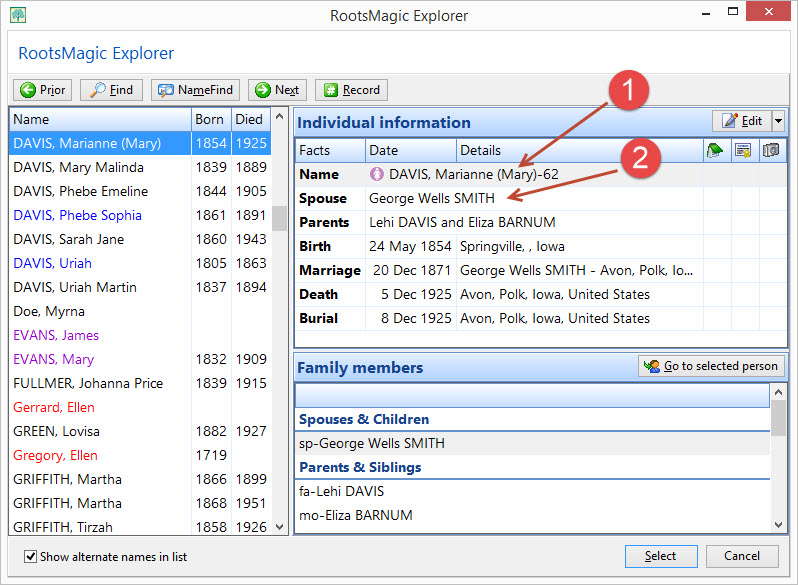
Task: Click the notes column icon header
Action: (x=716, y=150)
